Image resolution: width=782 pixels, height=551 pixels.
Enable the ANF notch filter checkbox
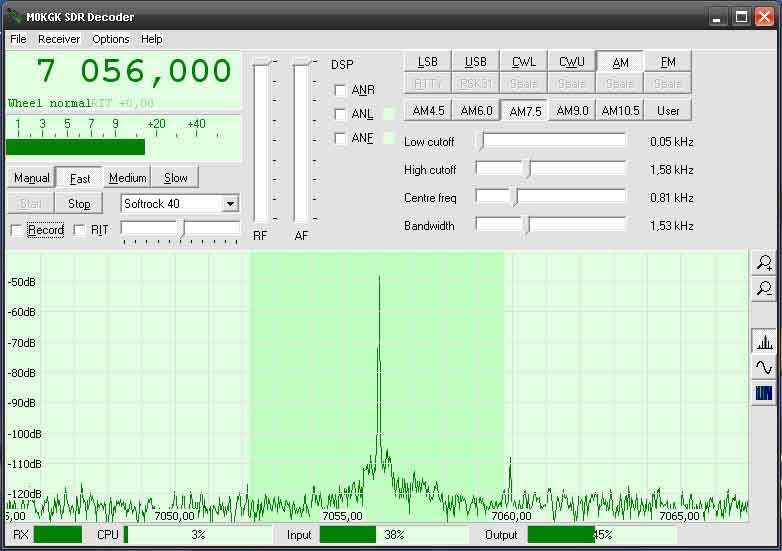coord(340,138)
